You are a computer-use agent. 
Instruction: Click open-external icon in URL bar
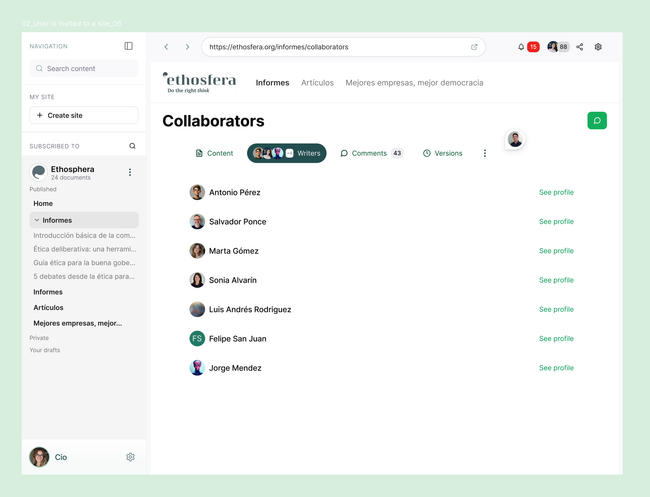tap(474, 47)
